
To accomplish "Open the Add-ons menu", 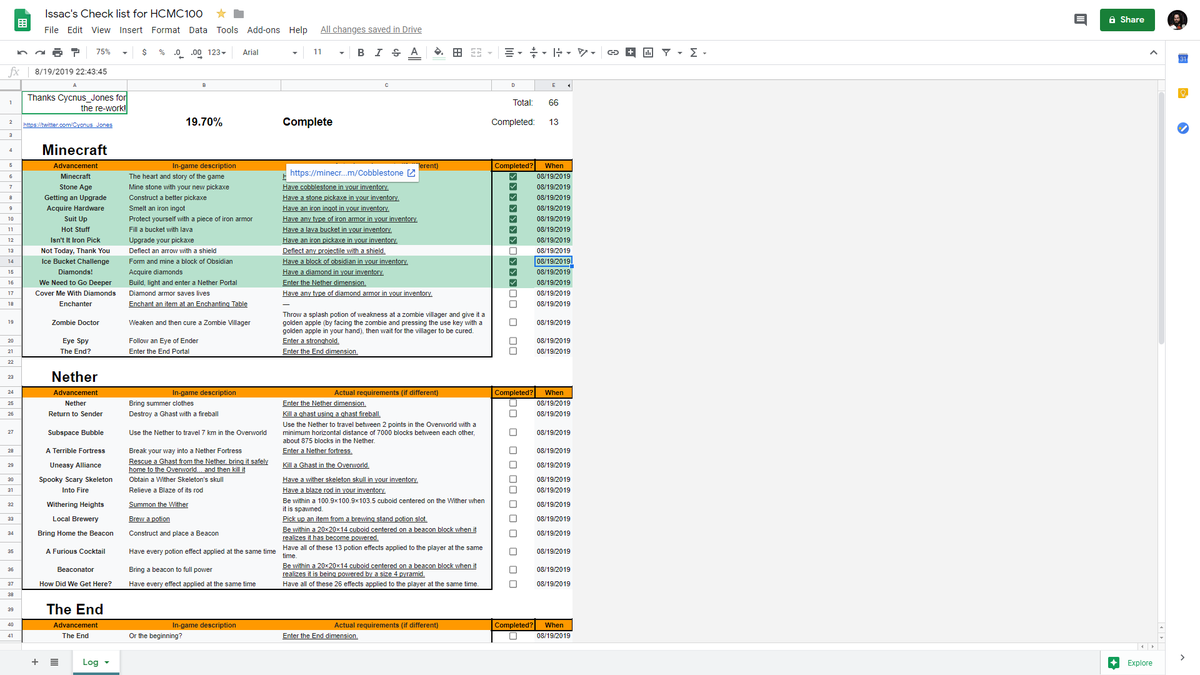I will pos(263,30).
